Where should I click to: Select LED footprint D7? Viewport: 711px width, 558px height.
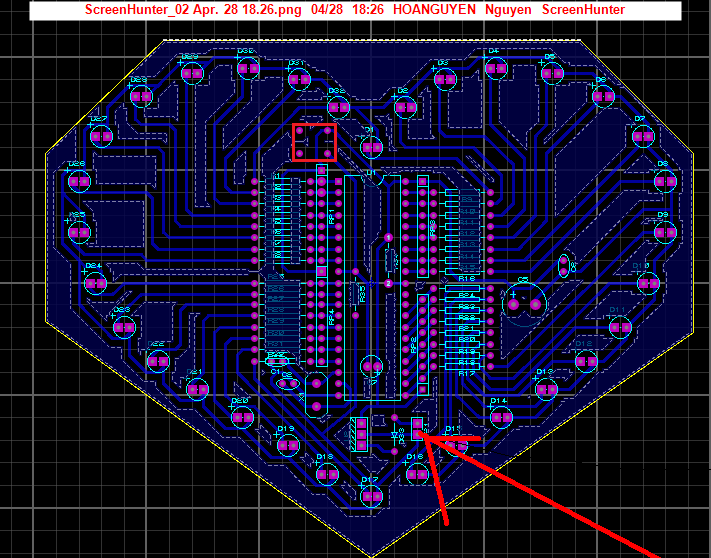tap(643, 136)
